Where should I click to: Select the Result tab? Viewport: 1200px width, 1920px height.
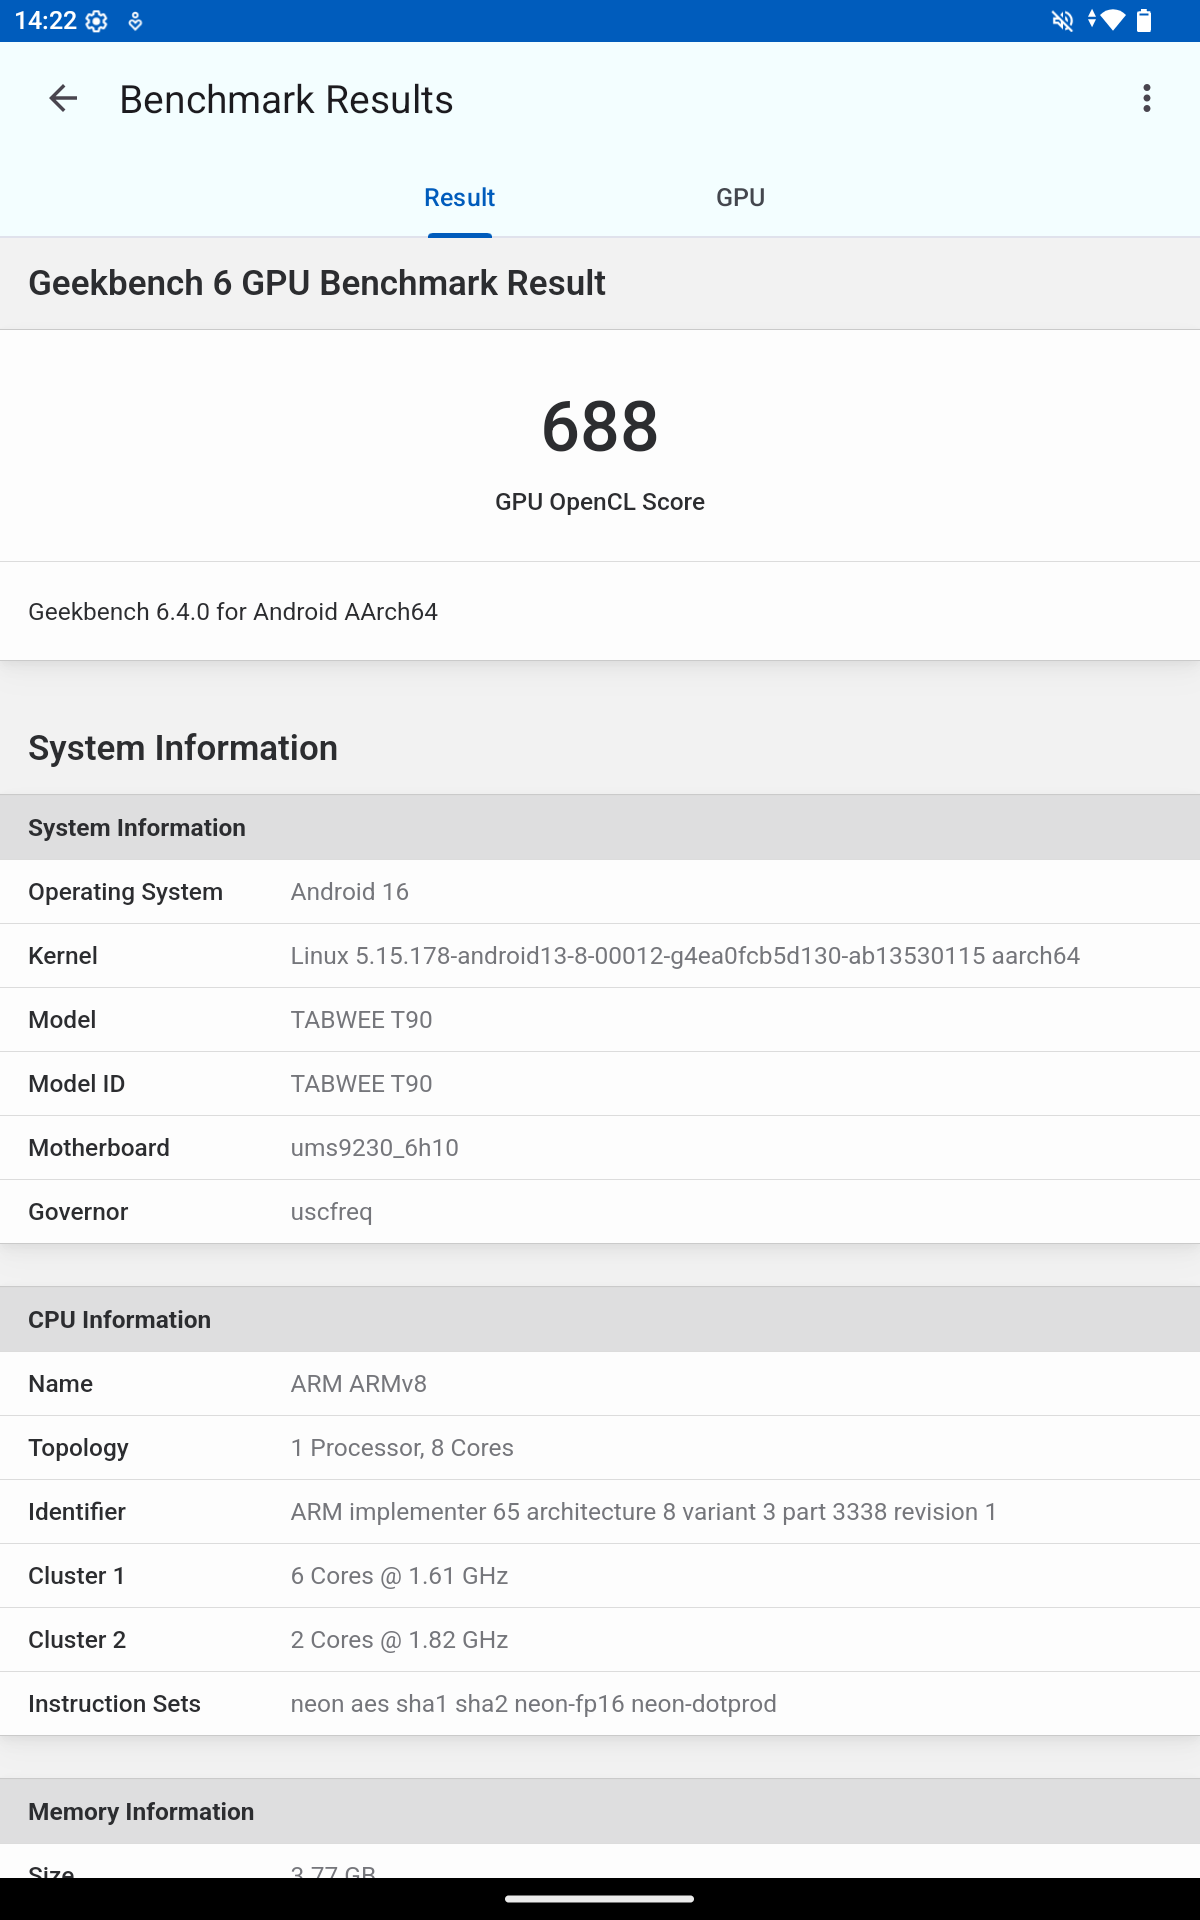point(459,198)
